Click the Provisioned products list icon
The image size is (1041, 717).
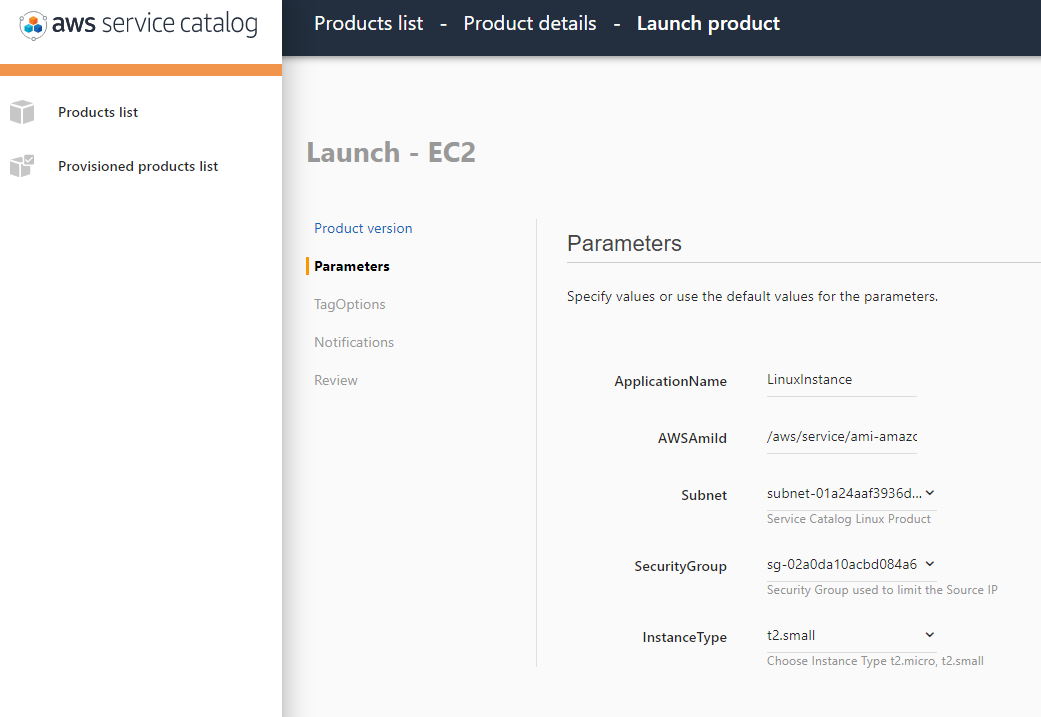point(22,166)
